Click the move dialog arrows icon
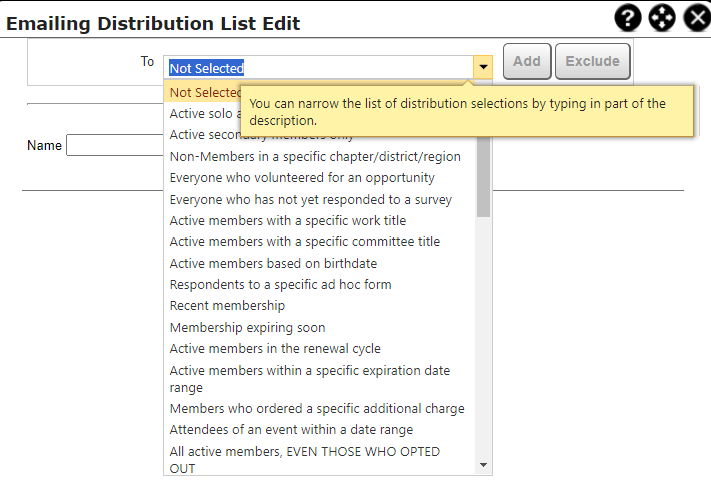The image size is (711, 484). (662, 19)
